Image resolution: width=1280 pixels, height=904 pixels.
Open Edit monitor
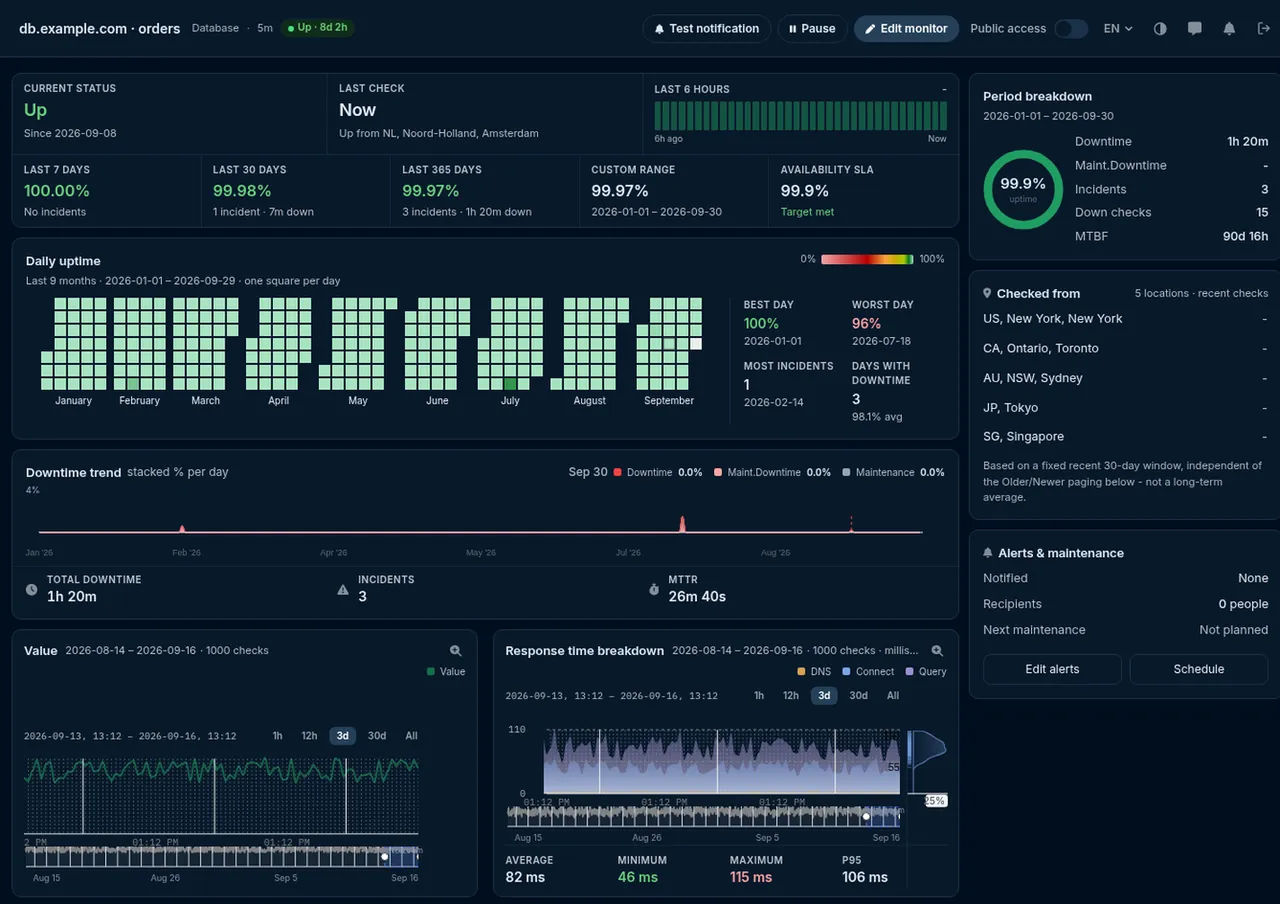click(x=906, y=29)
